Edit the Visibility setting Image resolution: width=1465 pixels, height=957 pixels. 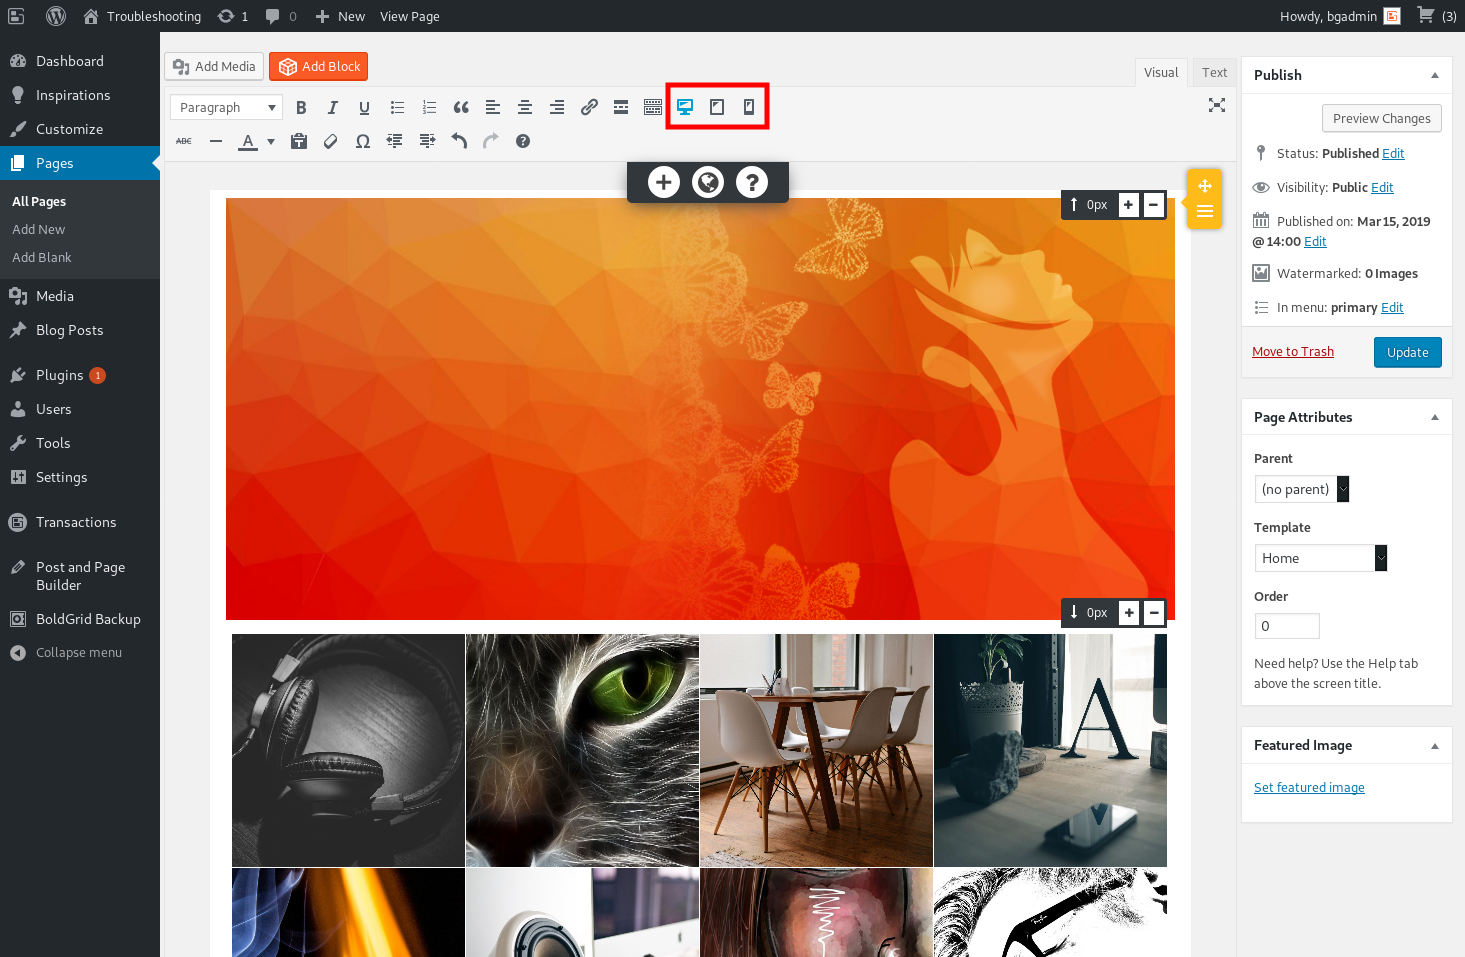pyautogui.click(x=1382, y=187)
